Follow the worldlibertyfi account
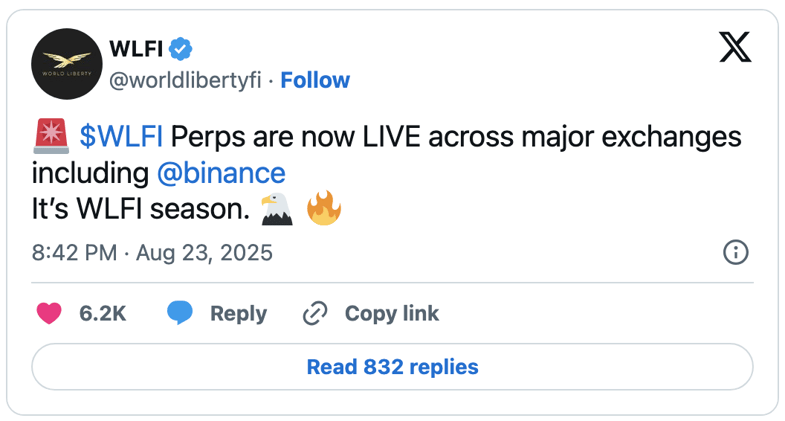Image resolution: width=785 pixels, height=421 pixels. pos(315,80)
